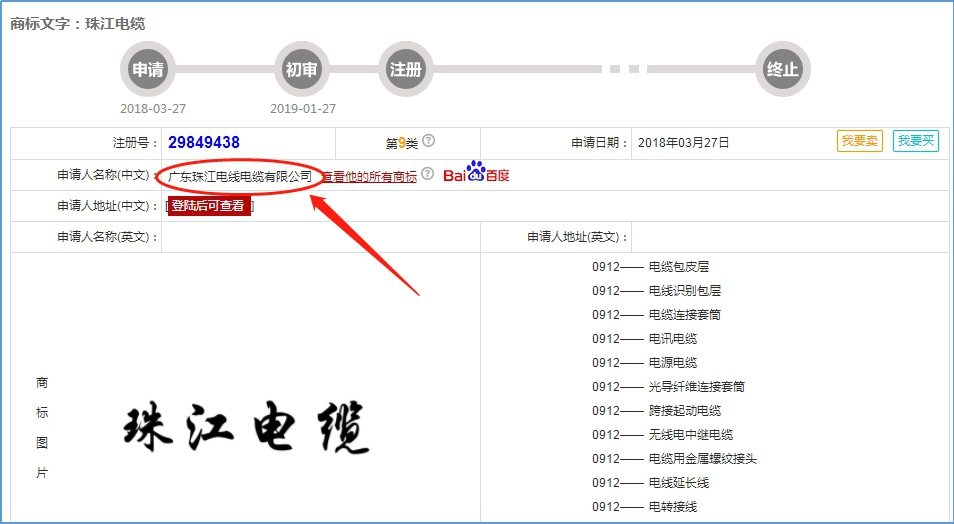
Task: Click applicant name 广东珠江电线电缆有限公司
Action: click(240, 176)
